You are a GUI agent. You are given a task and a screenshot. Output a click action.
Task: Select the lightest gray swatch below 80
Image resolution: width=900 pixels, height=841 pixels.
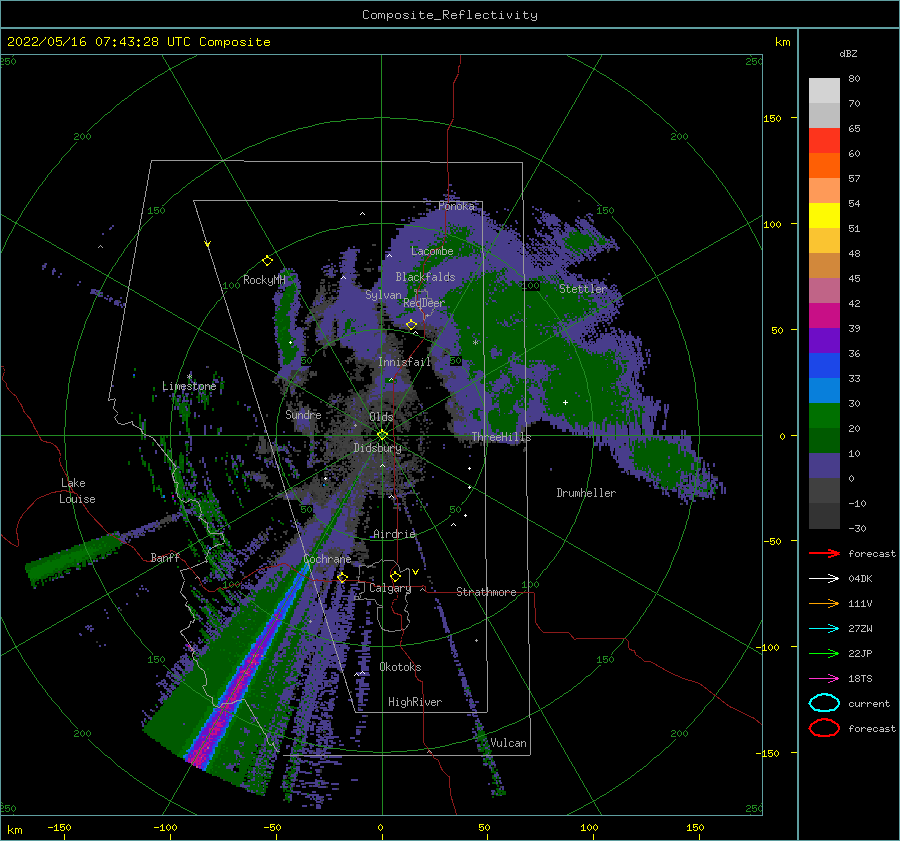coord(824,91)
